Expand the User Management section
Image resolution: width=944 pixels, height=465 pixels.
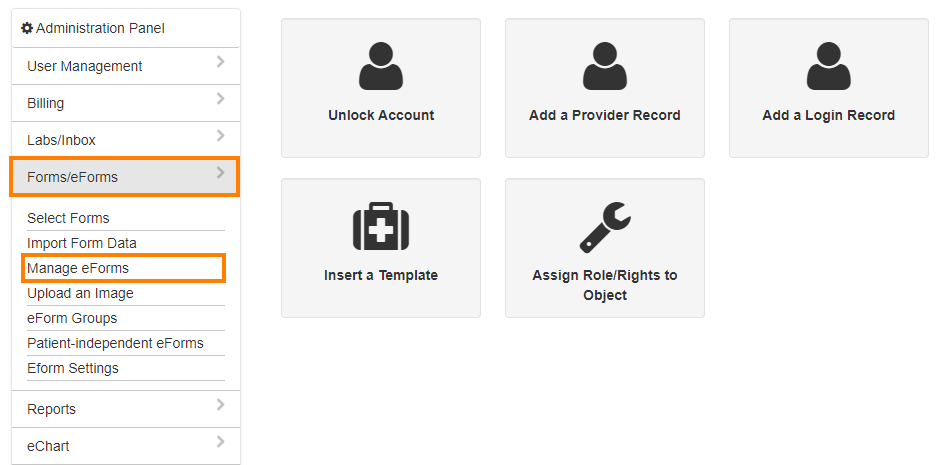click(126, 66)
